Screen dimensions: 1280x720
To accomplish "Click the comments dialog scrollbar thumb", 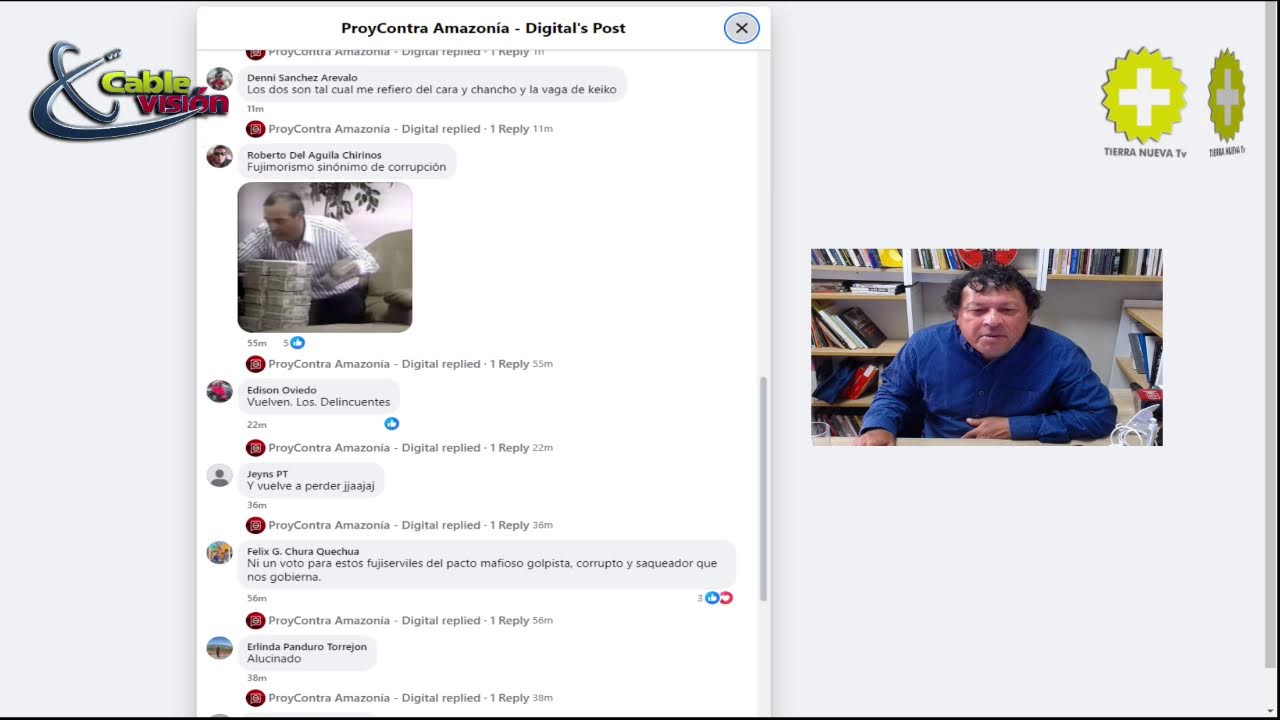I will point(763,488).
